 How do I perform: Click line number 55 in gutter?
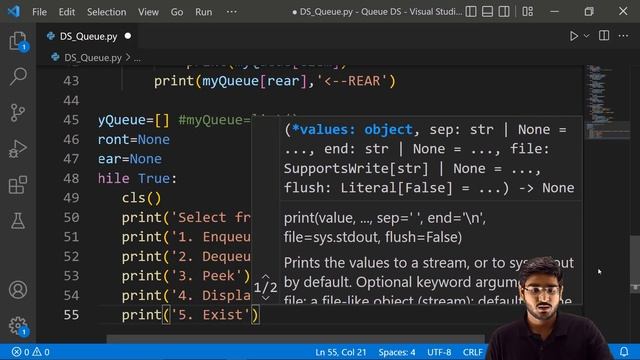(x=71, y=315)
